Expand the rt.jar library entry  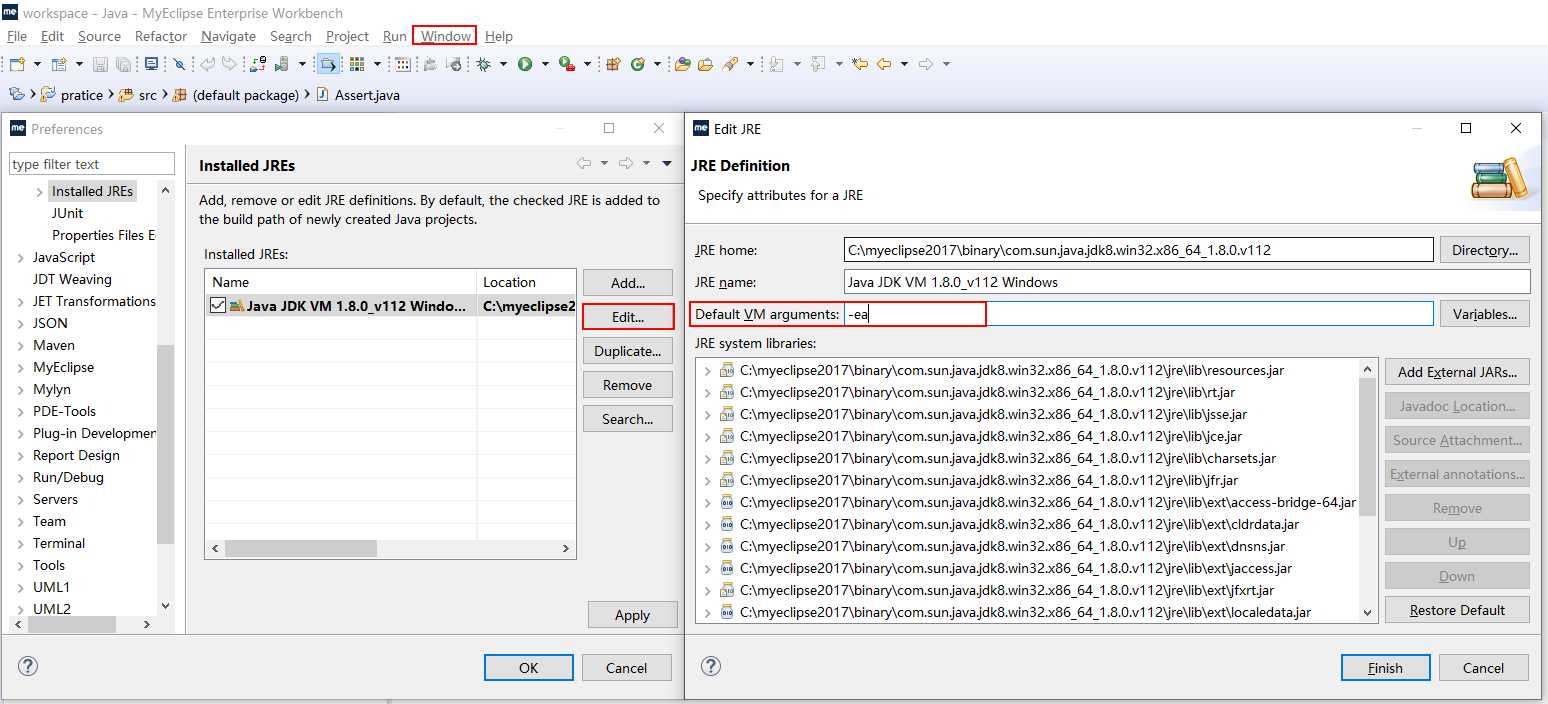tap(708, 393)
